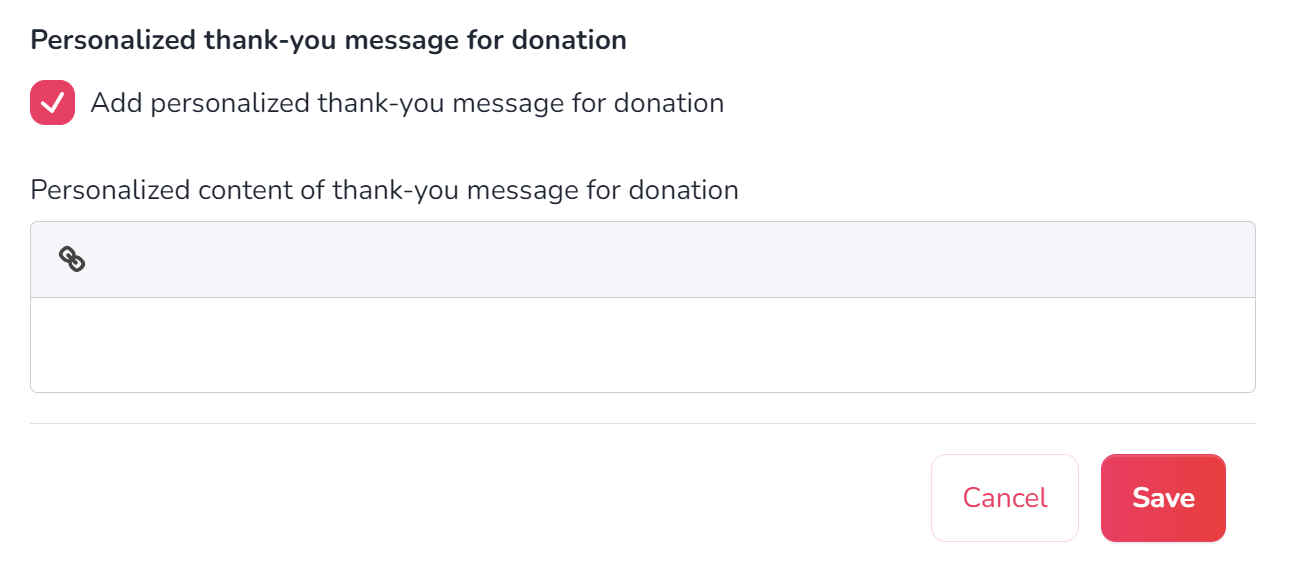
Task: Click the Save button
Action: [1163, 498]
